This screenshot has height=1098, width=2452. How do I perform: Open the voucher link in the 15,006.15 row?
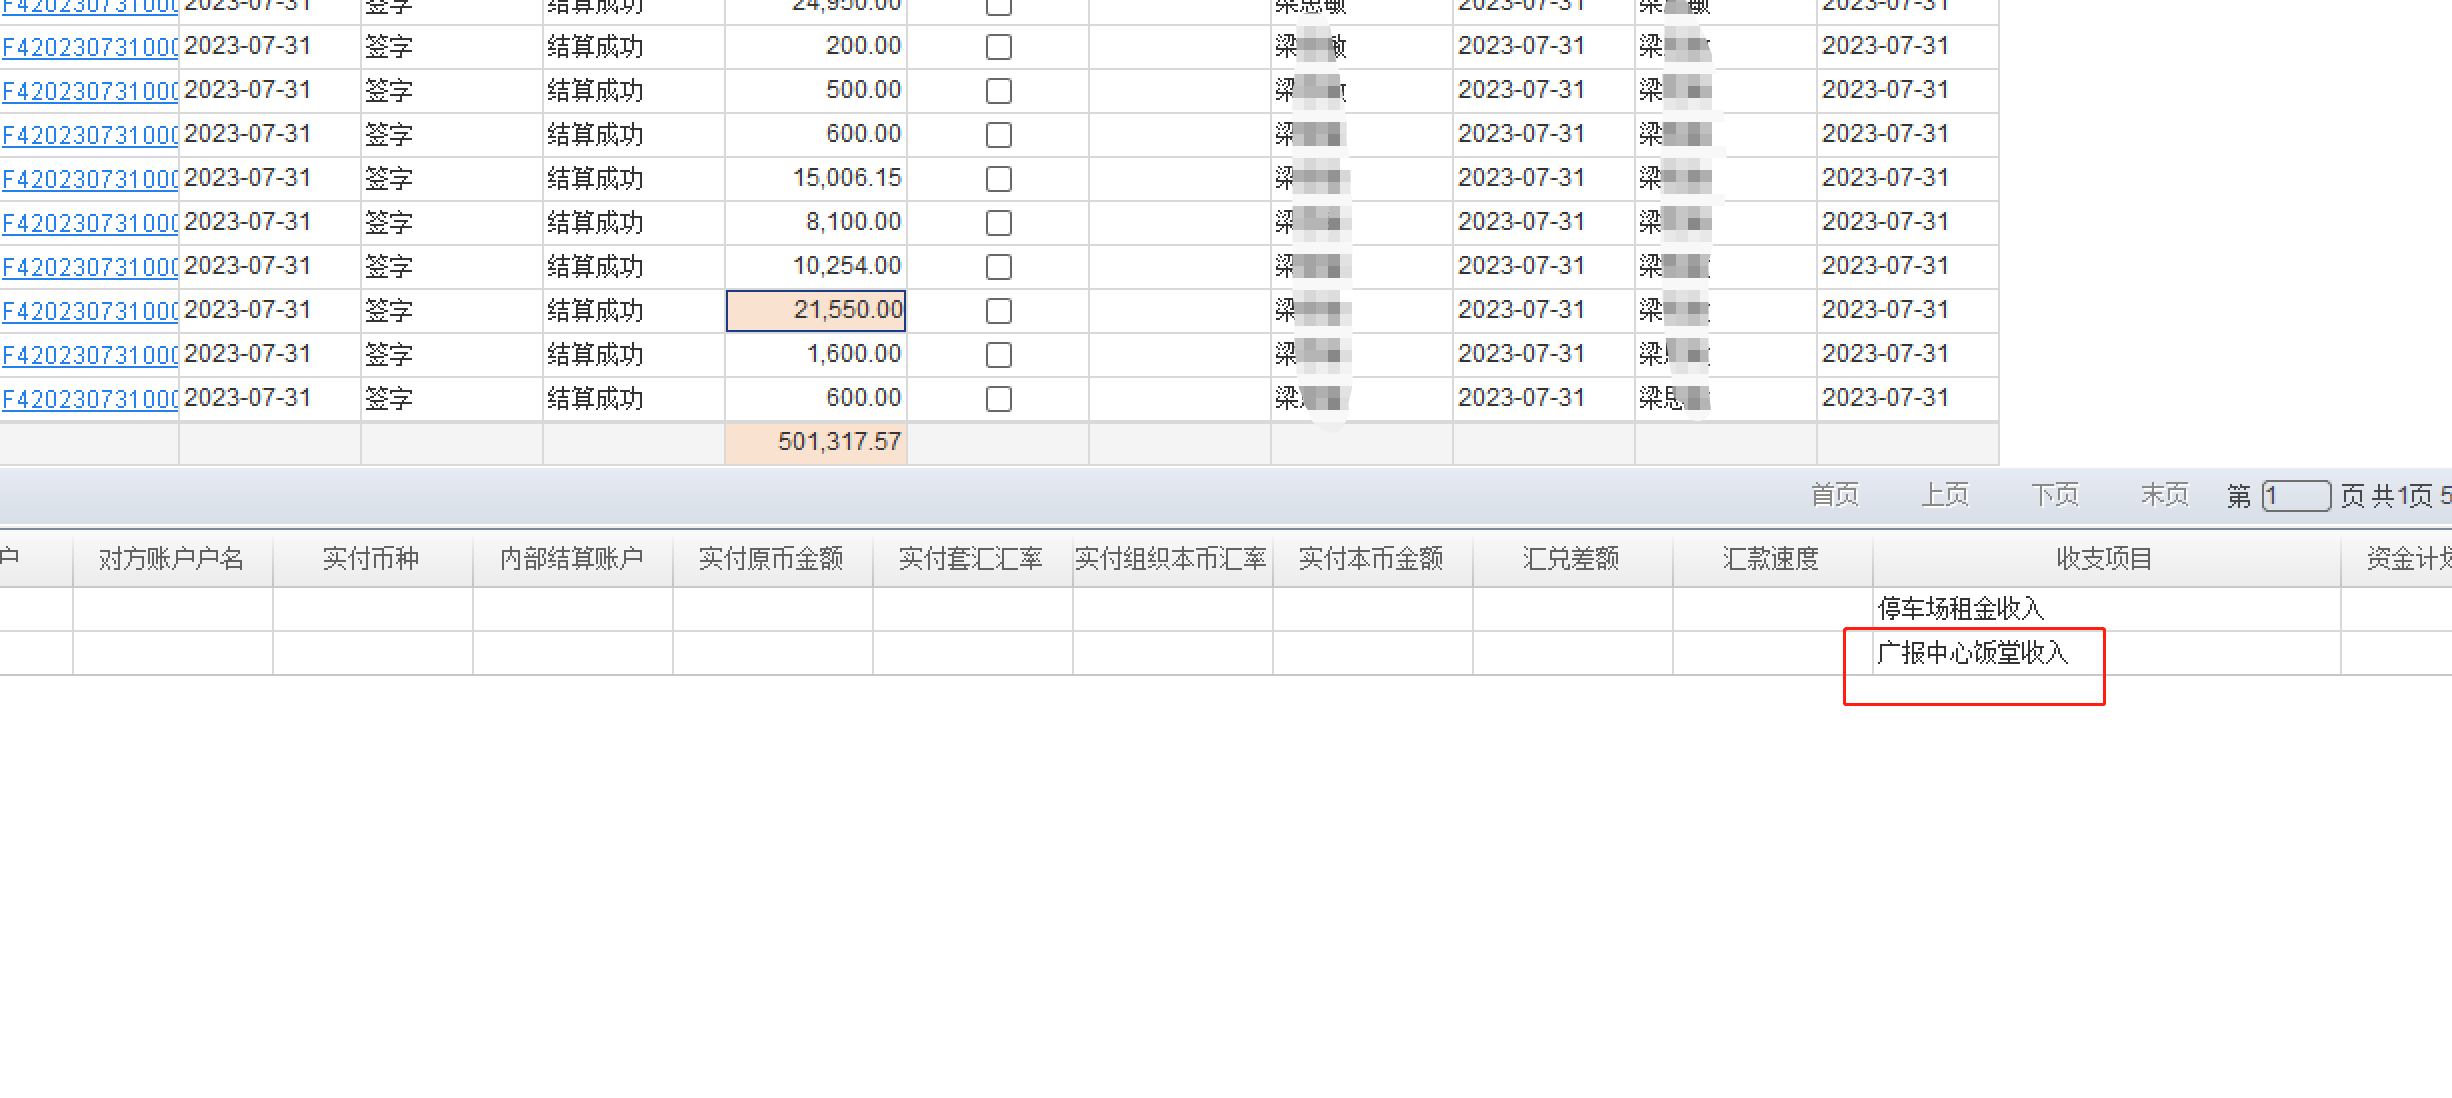(90, 179)
